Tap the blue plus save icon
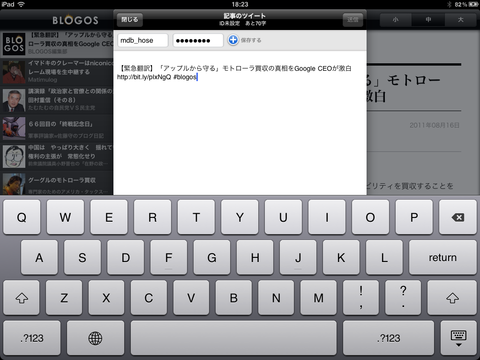The image size is (480, 360). click(x=233, y=40)
